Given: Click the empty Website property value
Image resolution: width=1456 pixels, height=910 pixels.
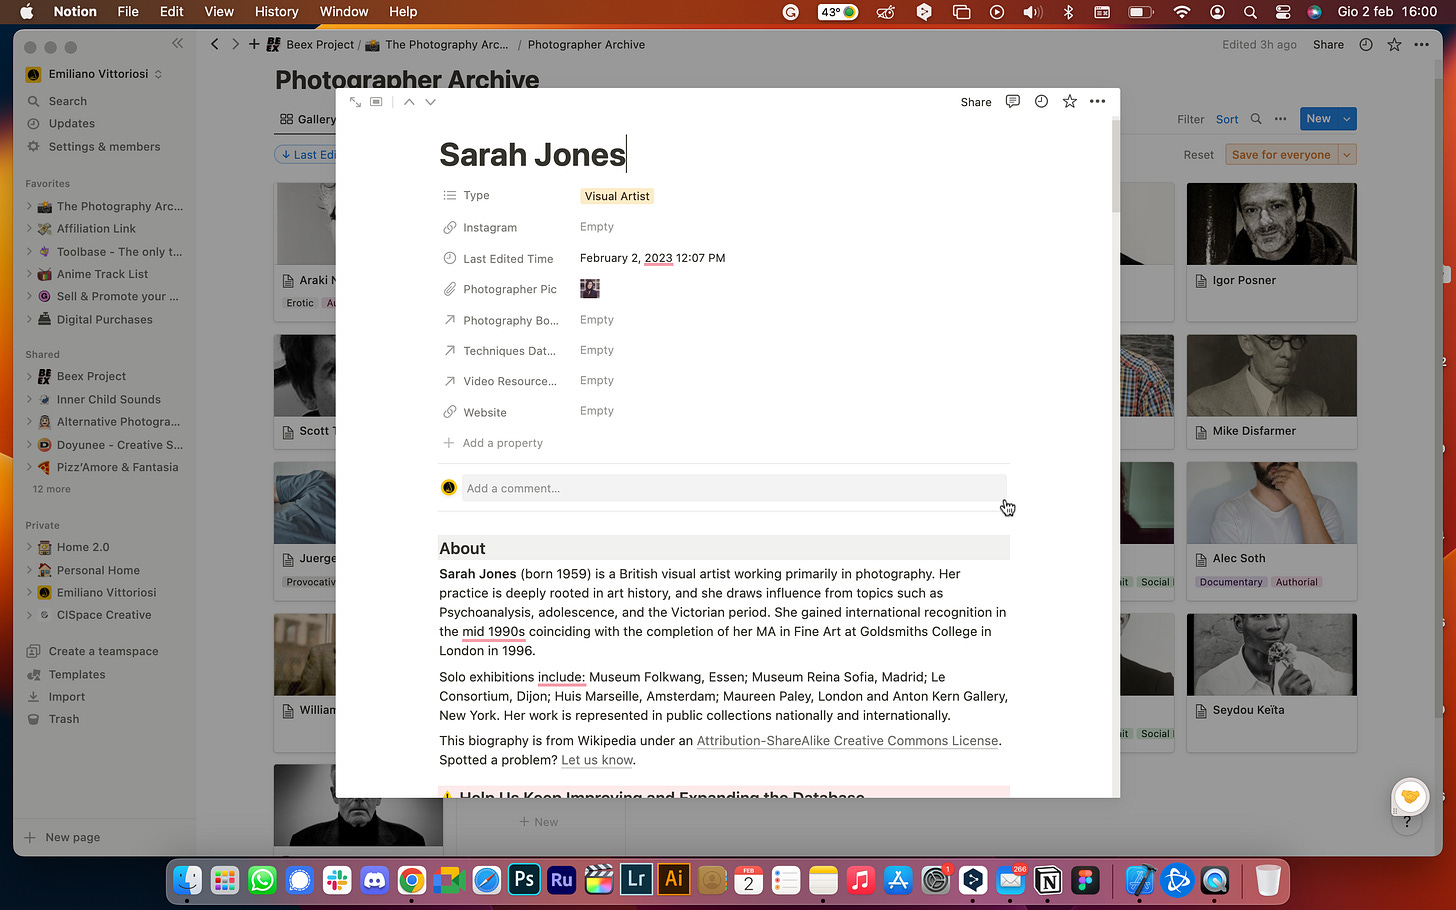Looking at the screenshot, I should [x=597, y=411].
